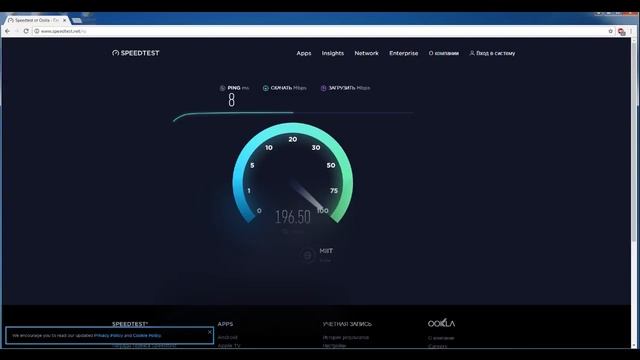This screenshot has width=640, height=360.
Task: Click the ЗАГРУЗИТЬ upload icon
Action: pyautogui.click(x=323, y=88)
